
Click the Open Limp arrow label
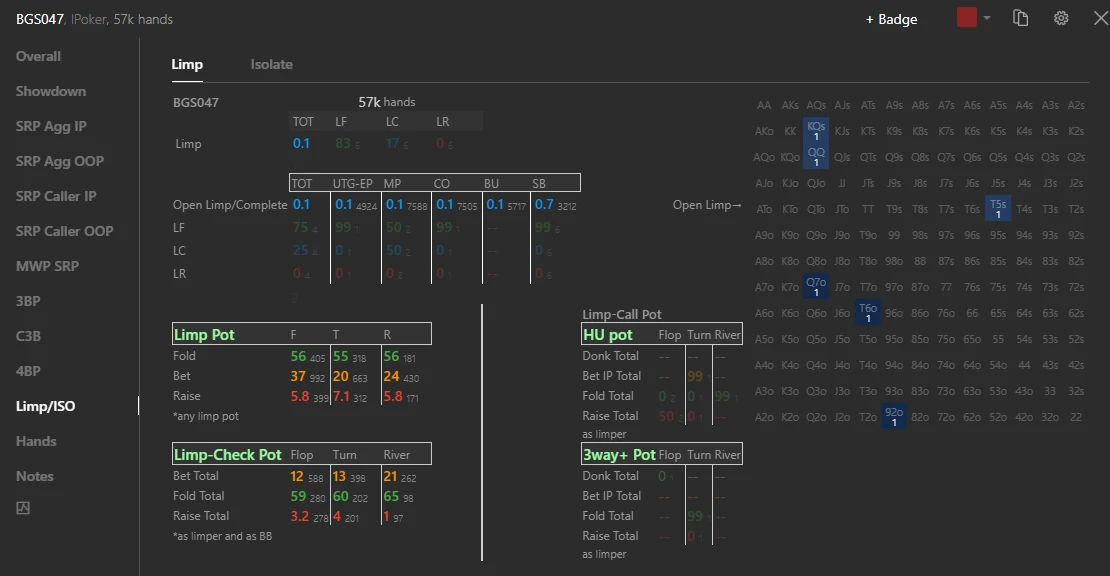(707, 205)
